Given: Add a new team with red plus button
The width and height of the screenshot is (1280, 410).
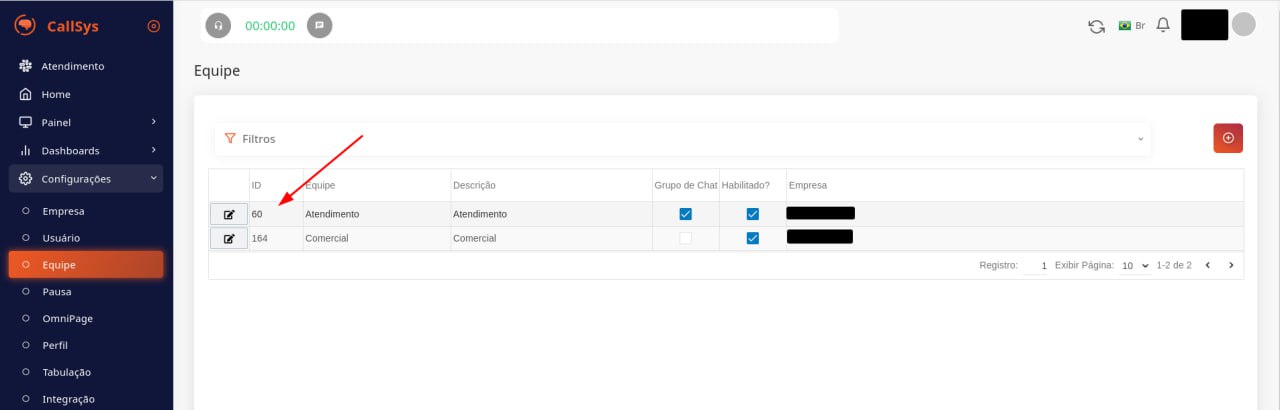Looking at the screenshot, I should click(x=1228, y=138).
